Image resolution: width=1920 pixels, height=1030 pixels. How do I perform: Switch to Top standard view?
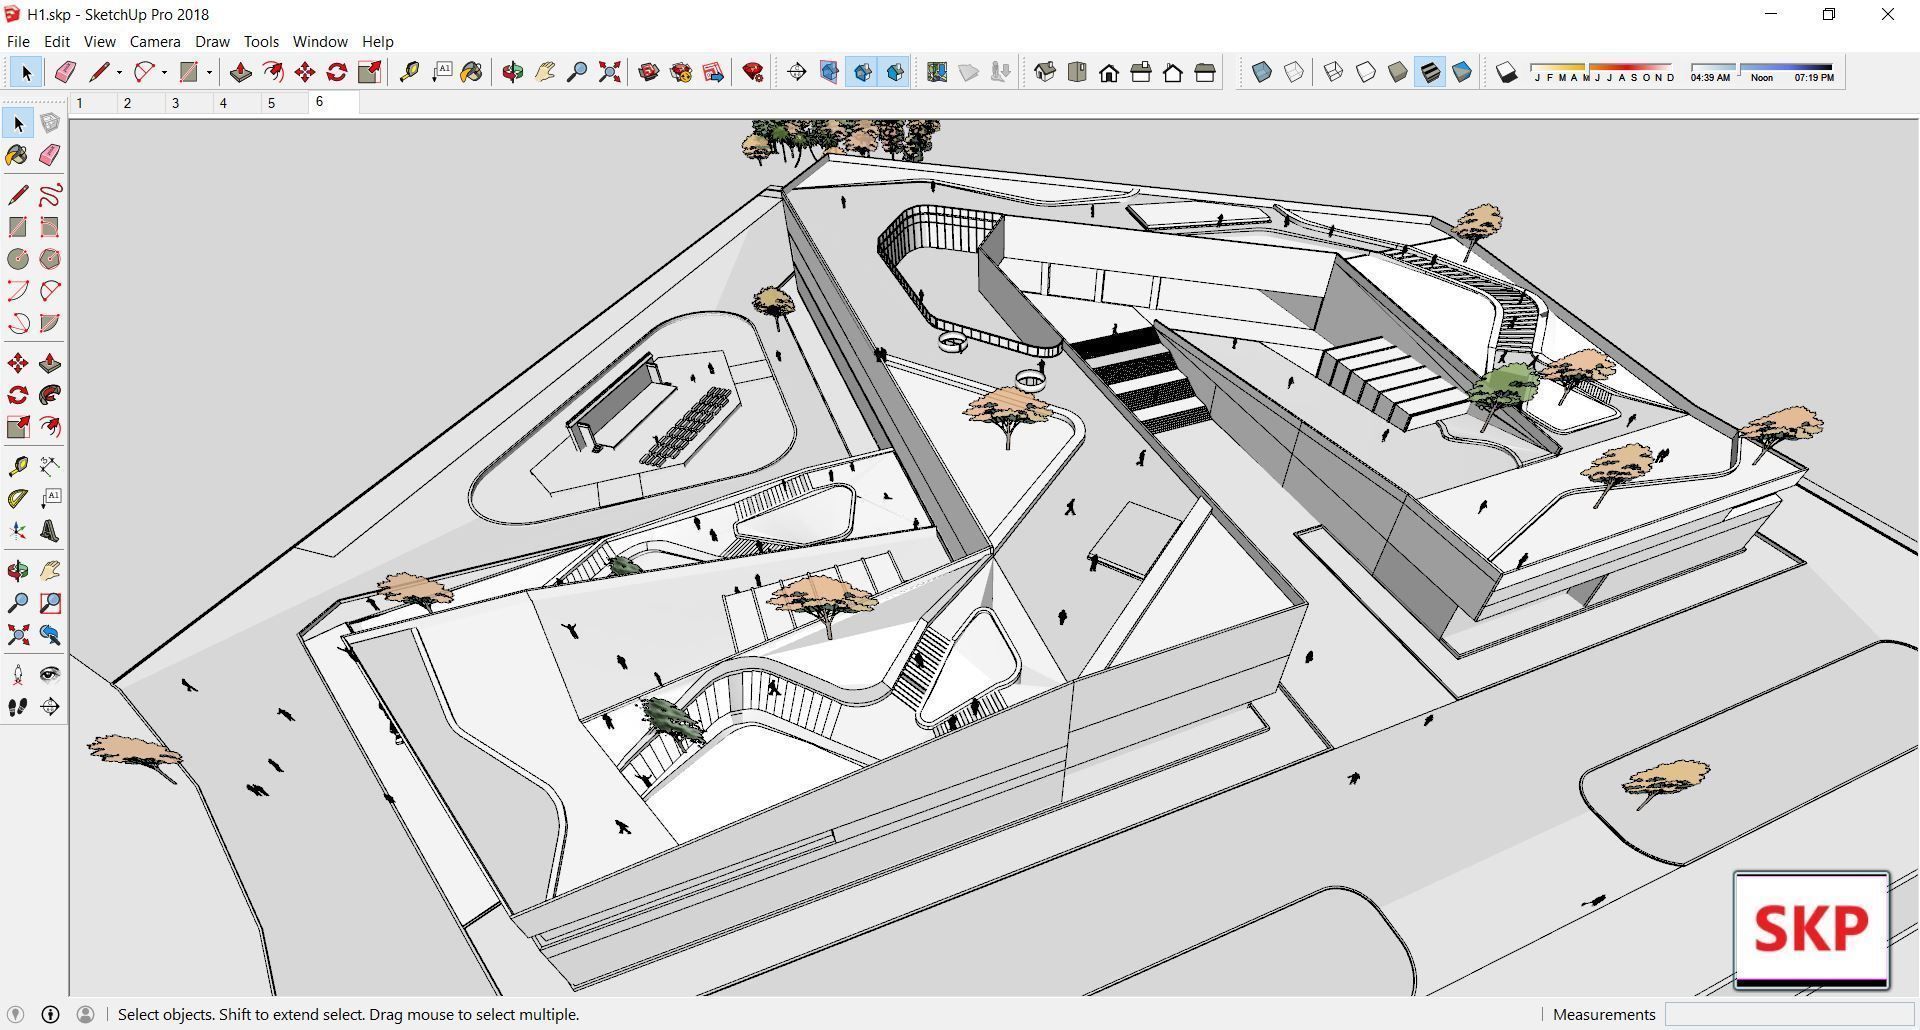[1077, 72]
